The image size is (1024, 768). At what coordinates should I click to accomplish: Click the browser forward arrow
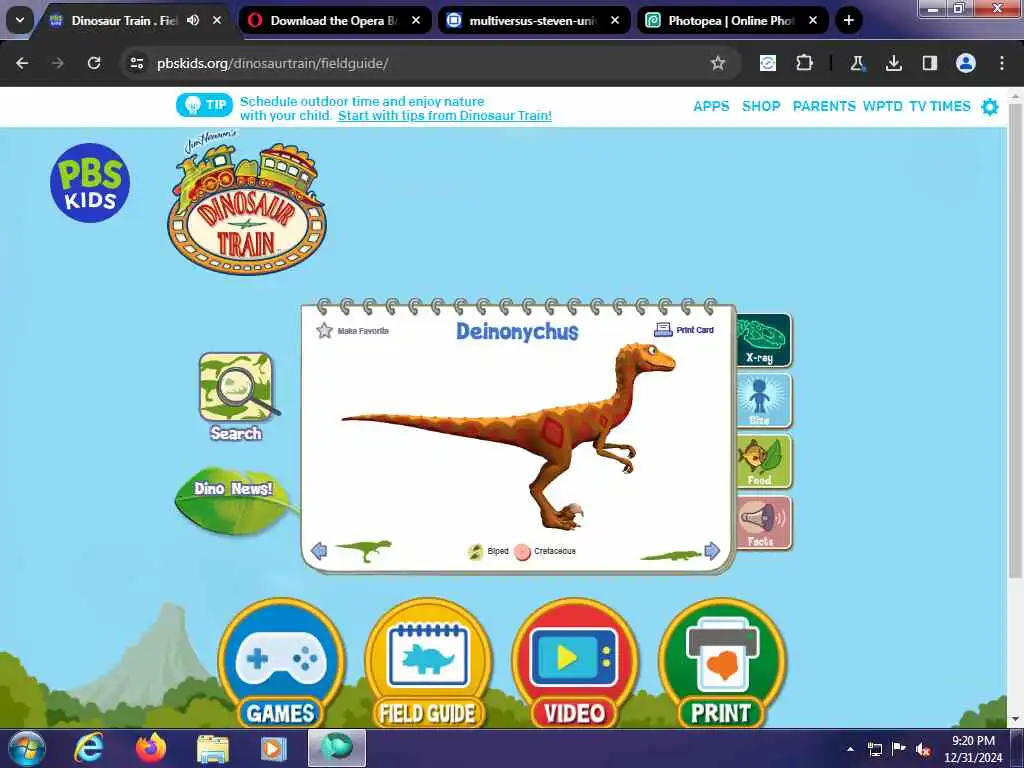point(57,63)
